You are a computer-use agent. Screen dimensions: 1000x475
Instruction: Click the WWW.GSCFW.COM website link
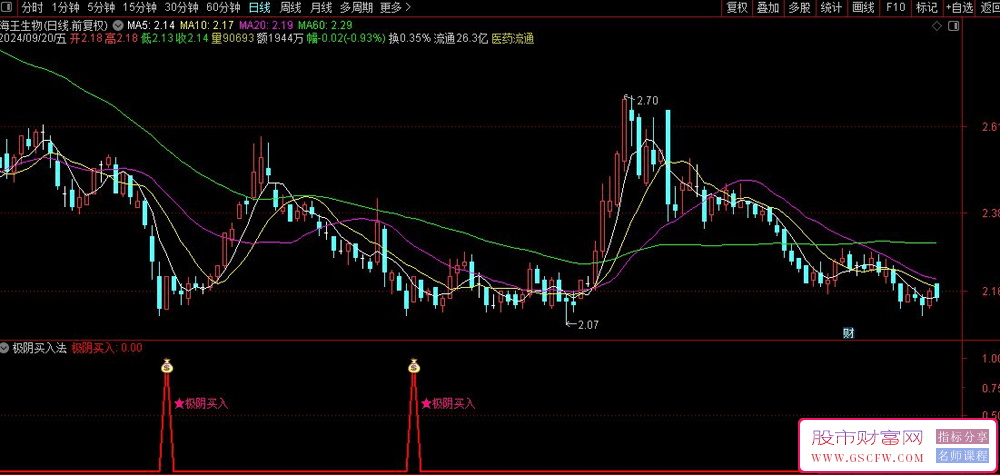coord(867,458)
